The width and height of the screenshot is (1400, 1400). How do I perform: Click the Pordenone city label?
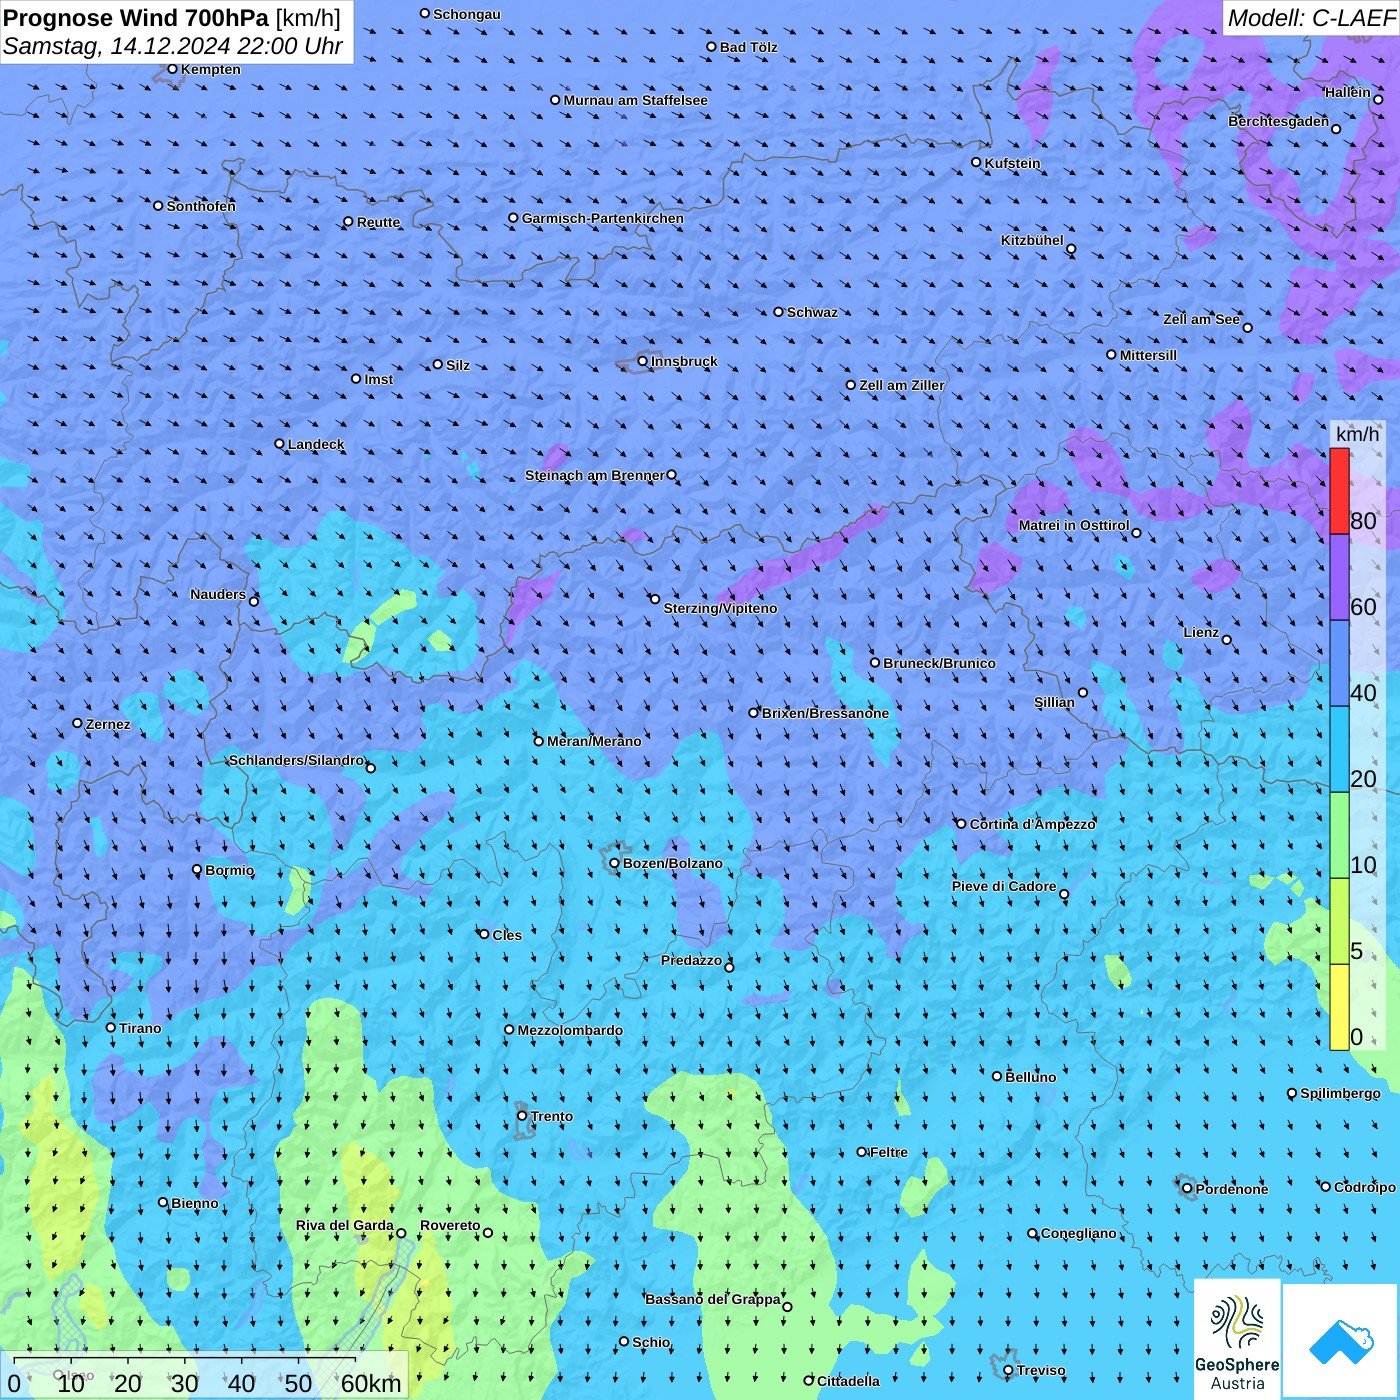(x=1232, y=1189)
